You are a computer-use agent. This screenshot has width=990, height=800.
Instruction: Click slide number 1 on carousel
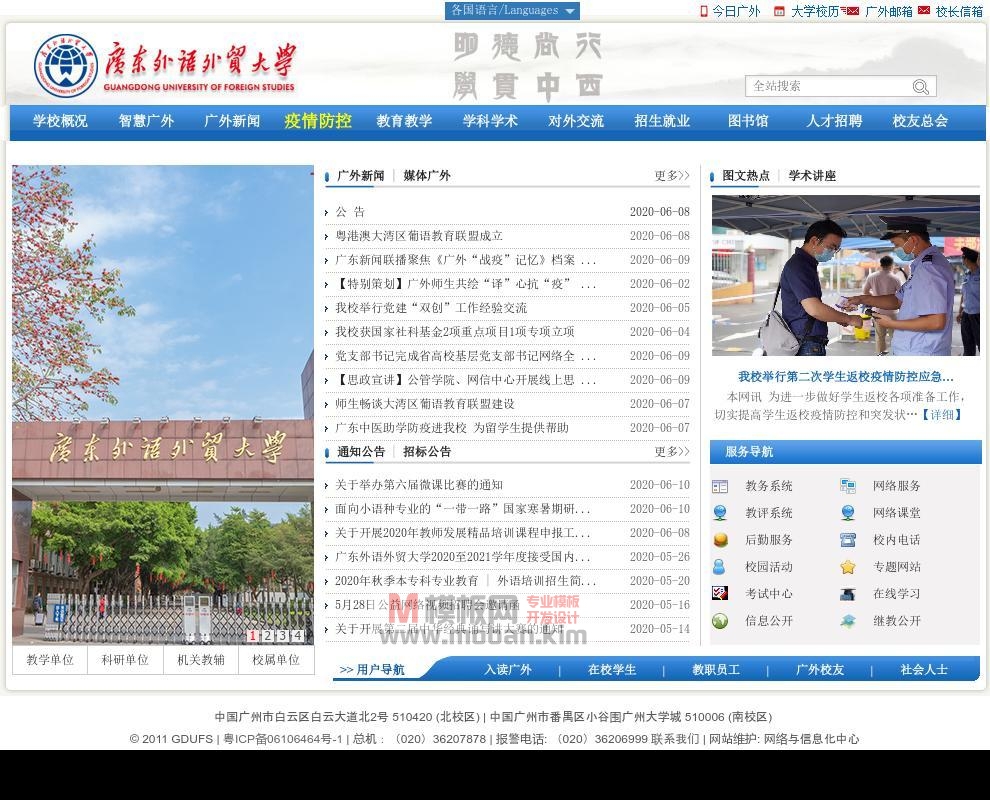253,636
